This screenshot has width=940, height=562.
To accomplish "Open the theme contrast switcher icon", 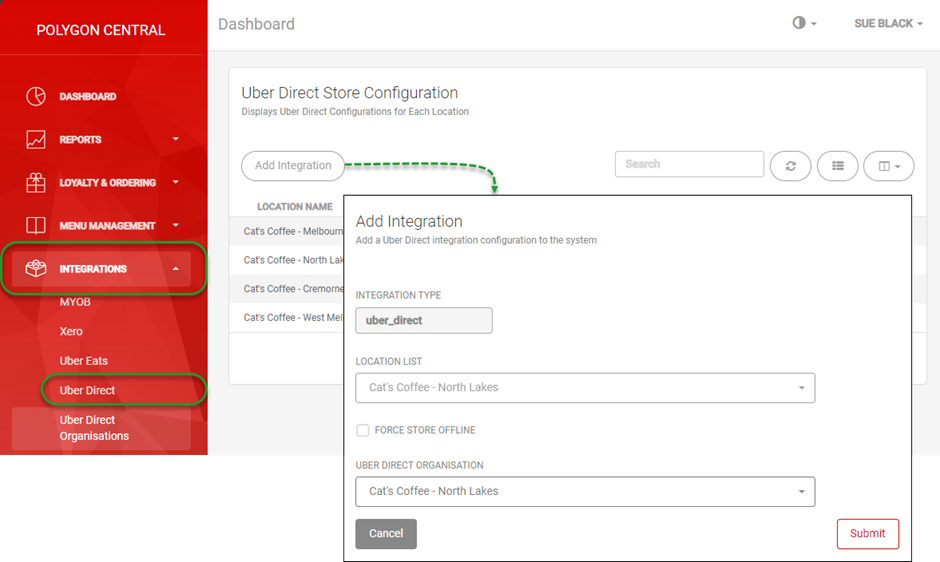I will (799, 23).
